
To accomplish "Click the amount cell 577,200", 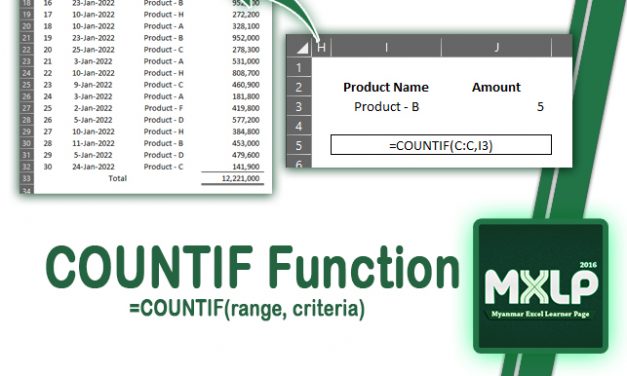I will (246, 120).
